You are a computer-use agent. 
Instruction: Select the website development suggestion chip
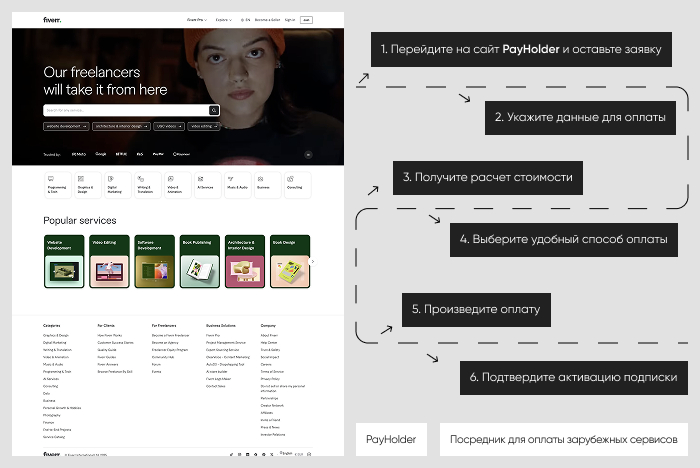[x=66, y=126]
